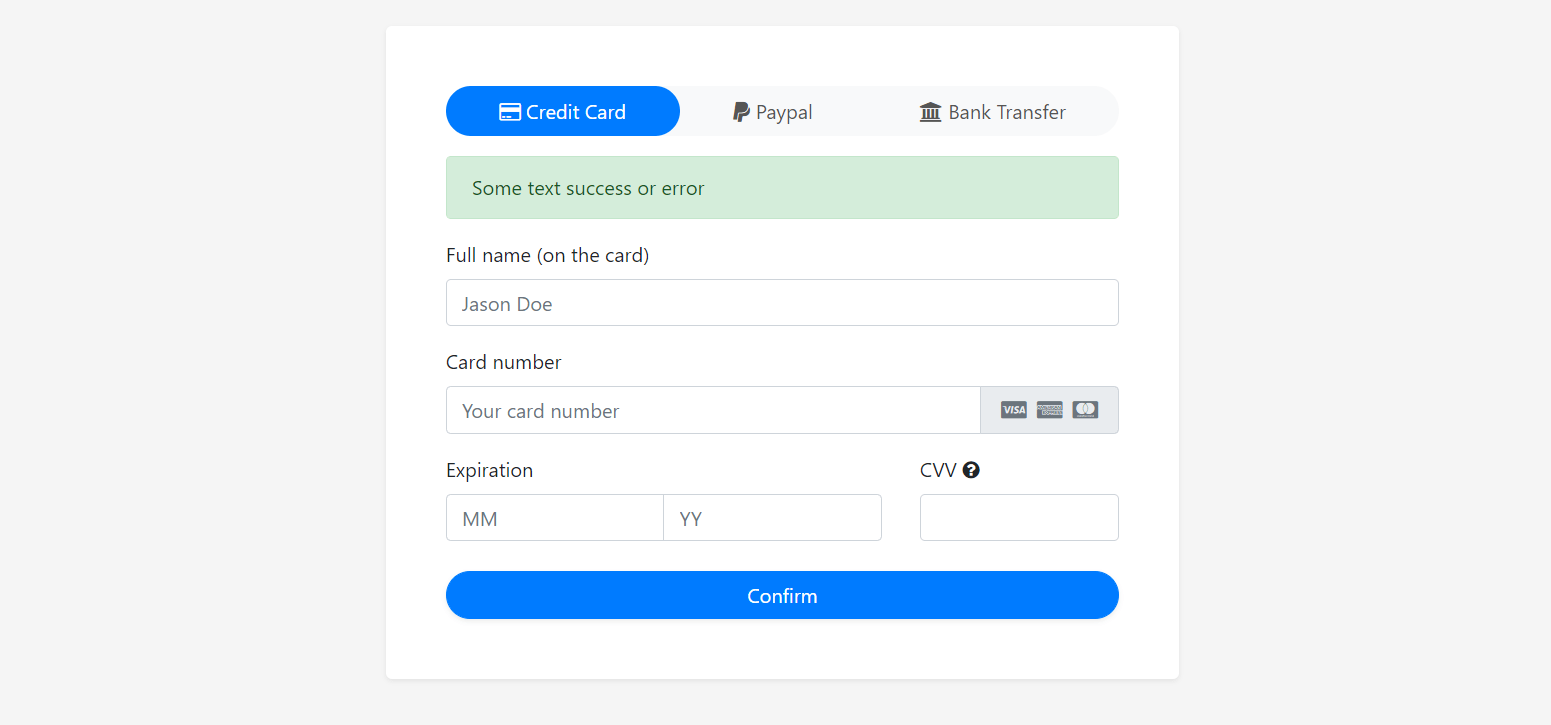Switch to the Paypal payment tab
Image resolution: width=1551 pixels, height=725 pixels.
click(x=772, y=111)
